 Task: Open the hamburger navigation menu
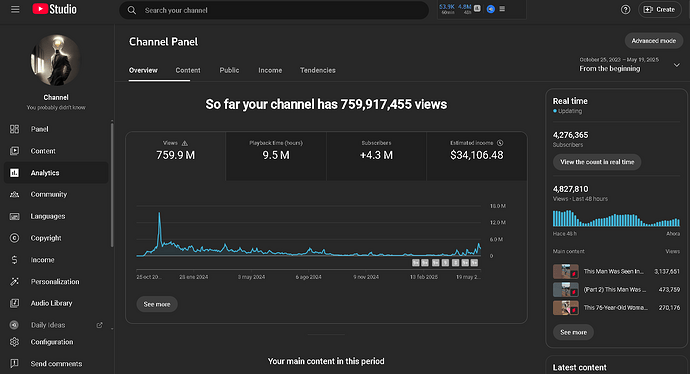coord(15,9)
